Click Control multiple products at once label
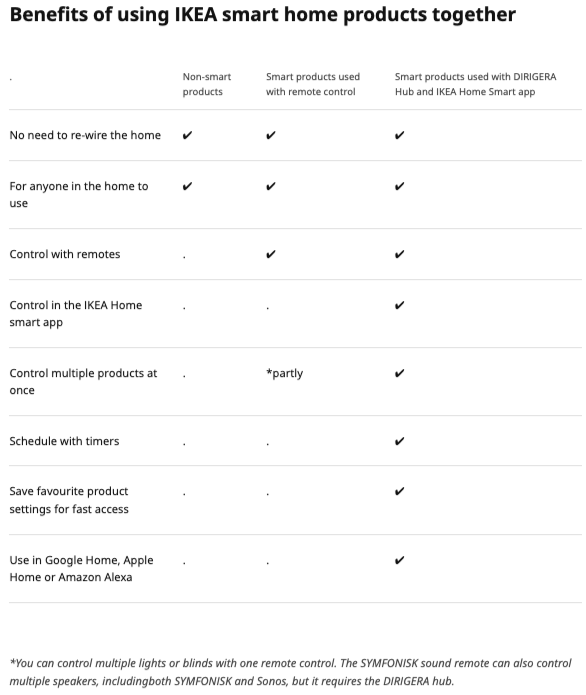586x695 pixels. point(83,382)
